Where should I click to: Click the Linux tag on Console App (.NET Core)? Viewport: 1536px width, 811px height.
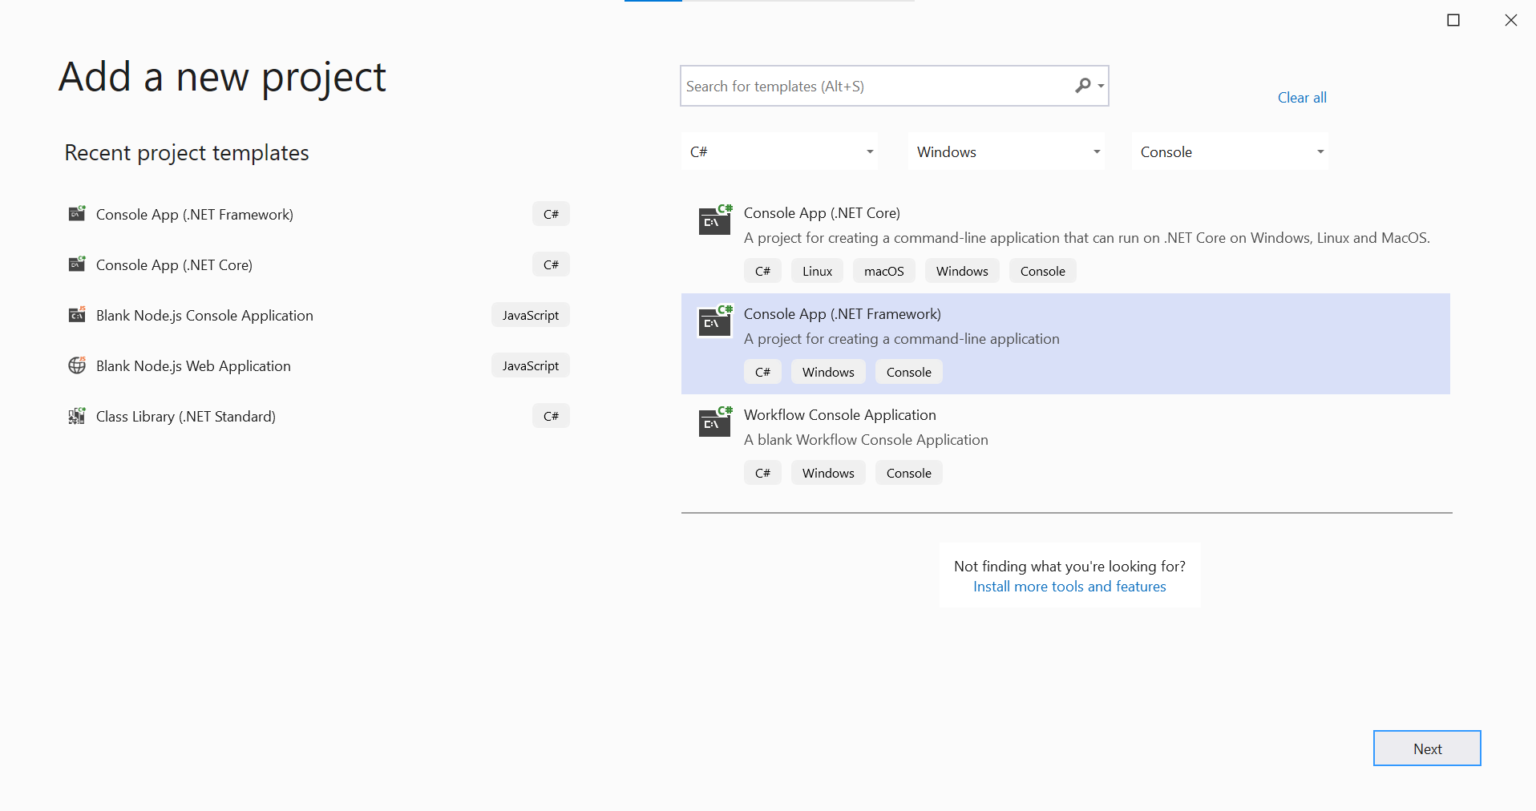pos(817,270)
